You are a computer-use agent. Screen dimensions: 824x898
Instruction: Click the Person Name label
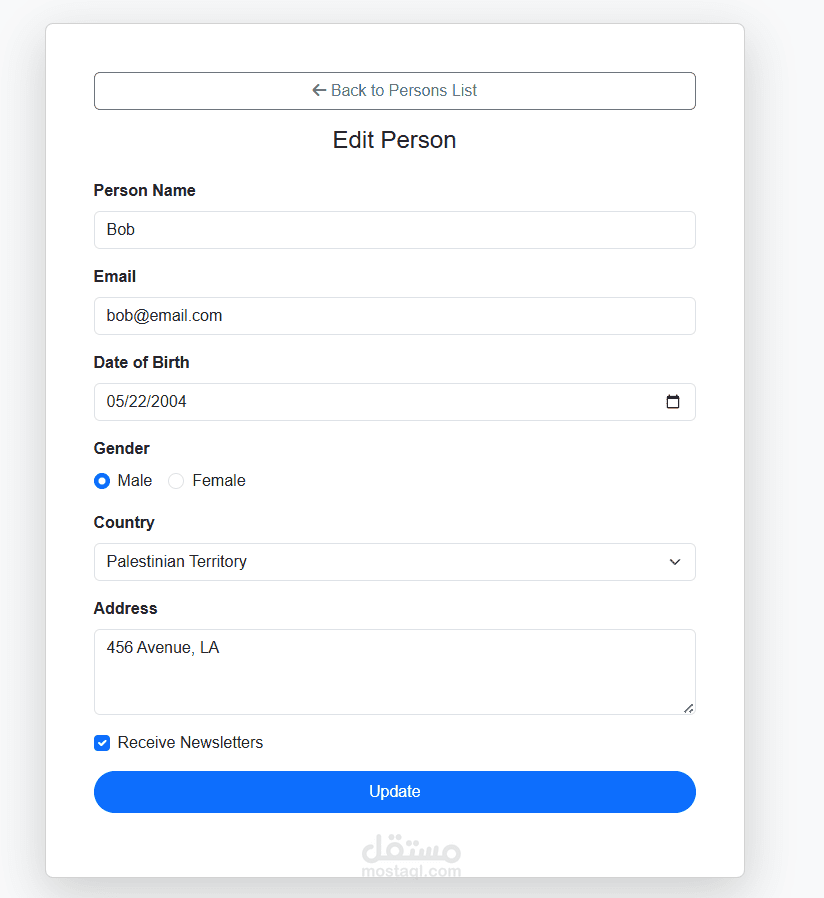(x=144, y=191)
